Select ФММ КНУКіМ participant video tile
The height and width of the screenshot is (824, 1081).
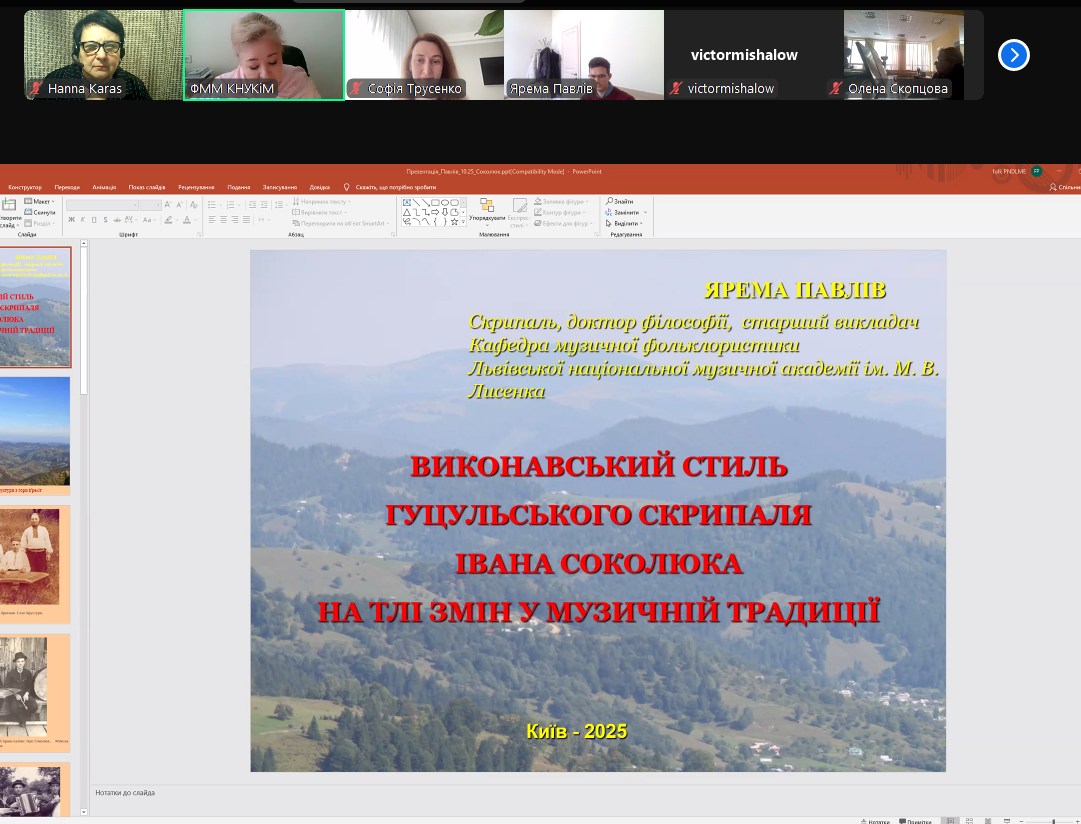tap(264, 55)
